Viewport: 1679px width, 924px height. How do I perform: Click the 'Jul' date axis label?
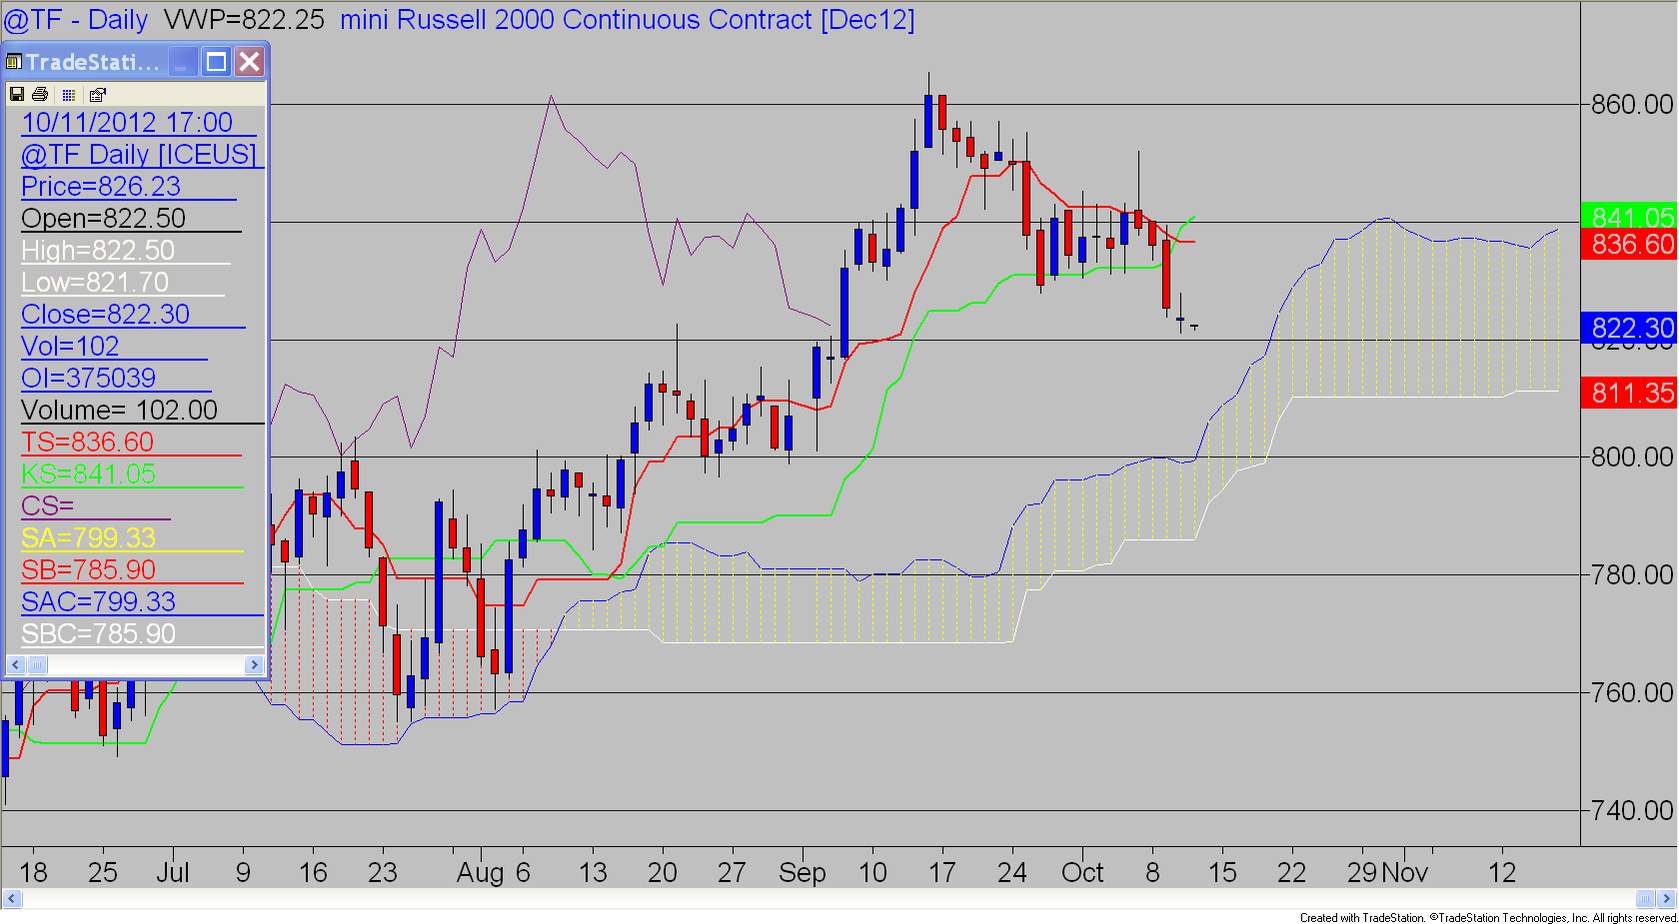point(172,873)
